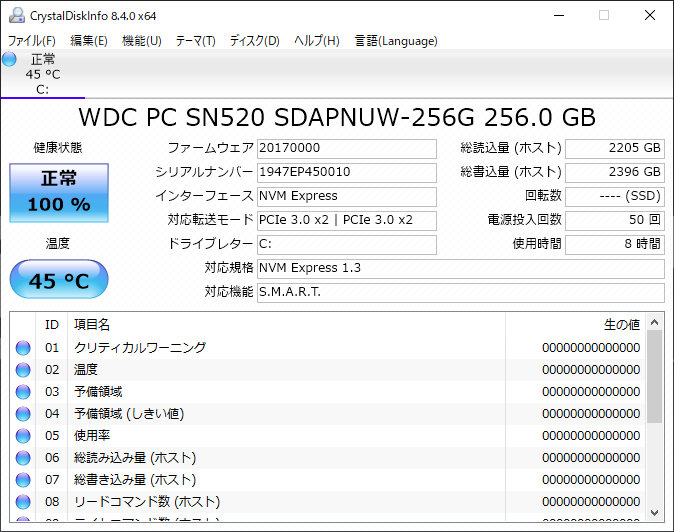Click the 正常 100 % health status button
Image resolution: width=674 pixels, height=532 pixels.
(59, 193)
